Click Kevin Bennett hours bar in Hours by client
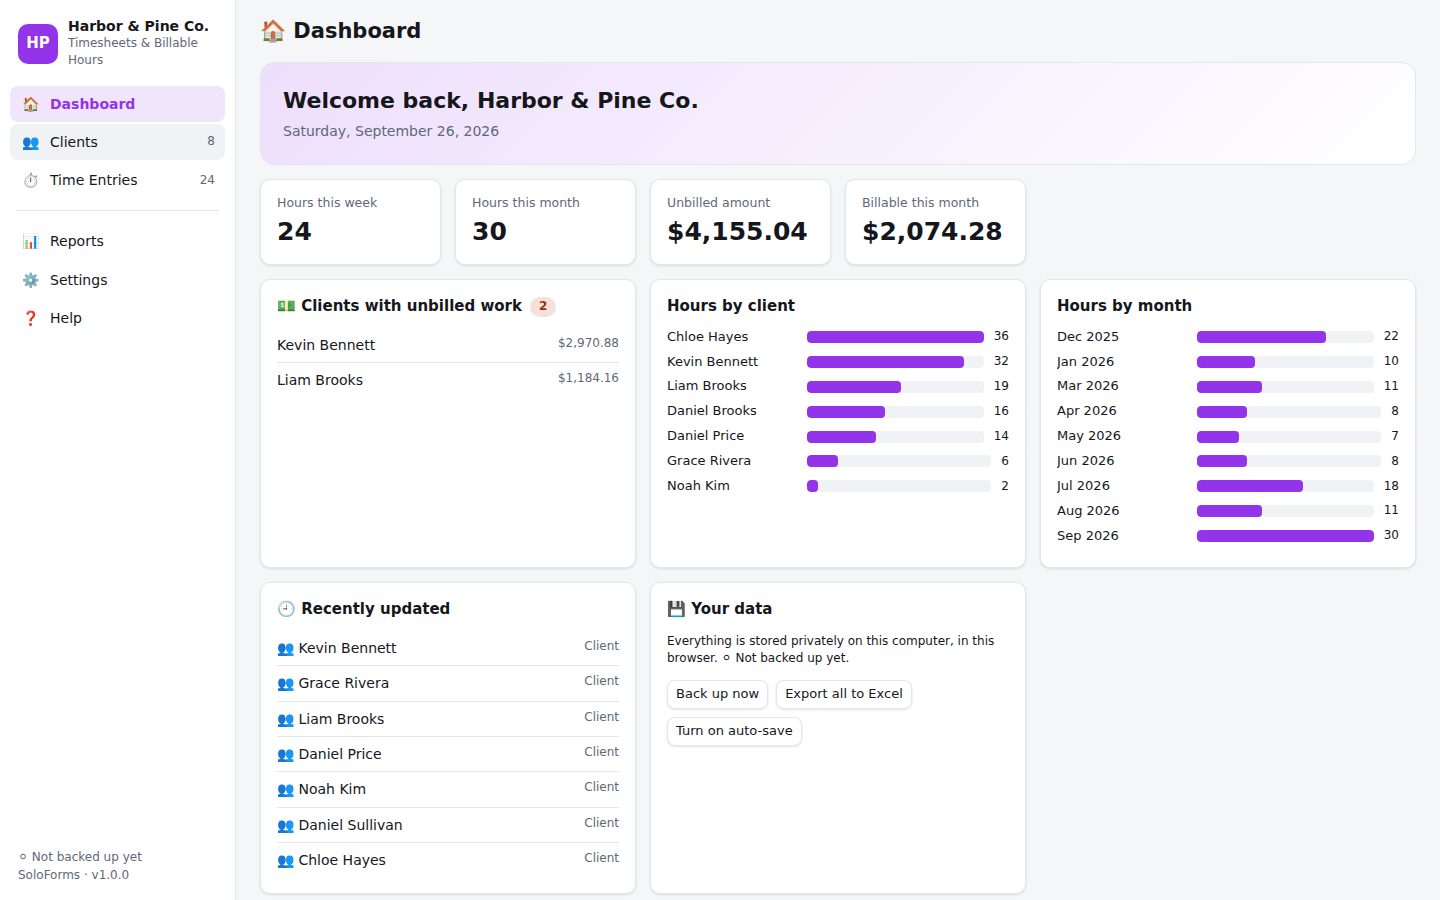1440x900 pixels. pyautogui.click(x=885, y=362)
